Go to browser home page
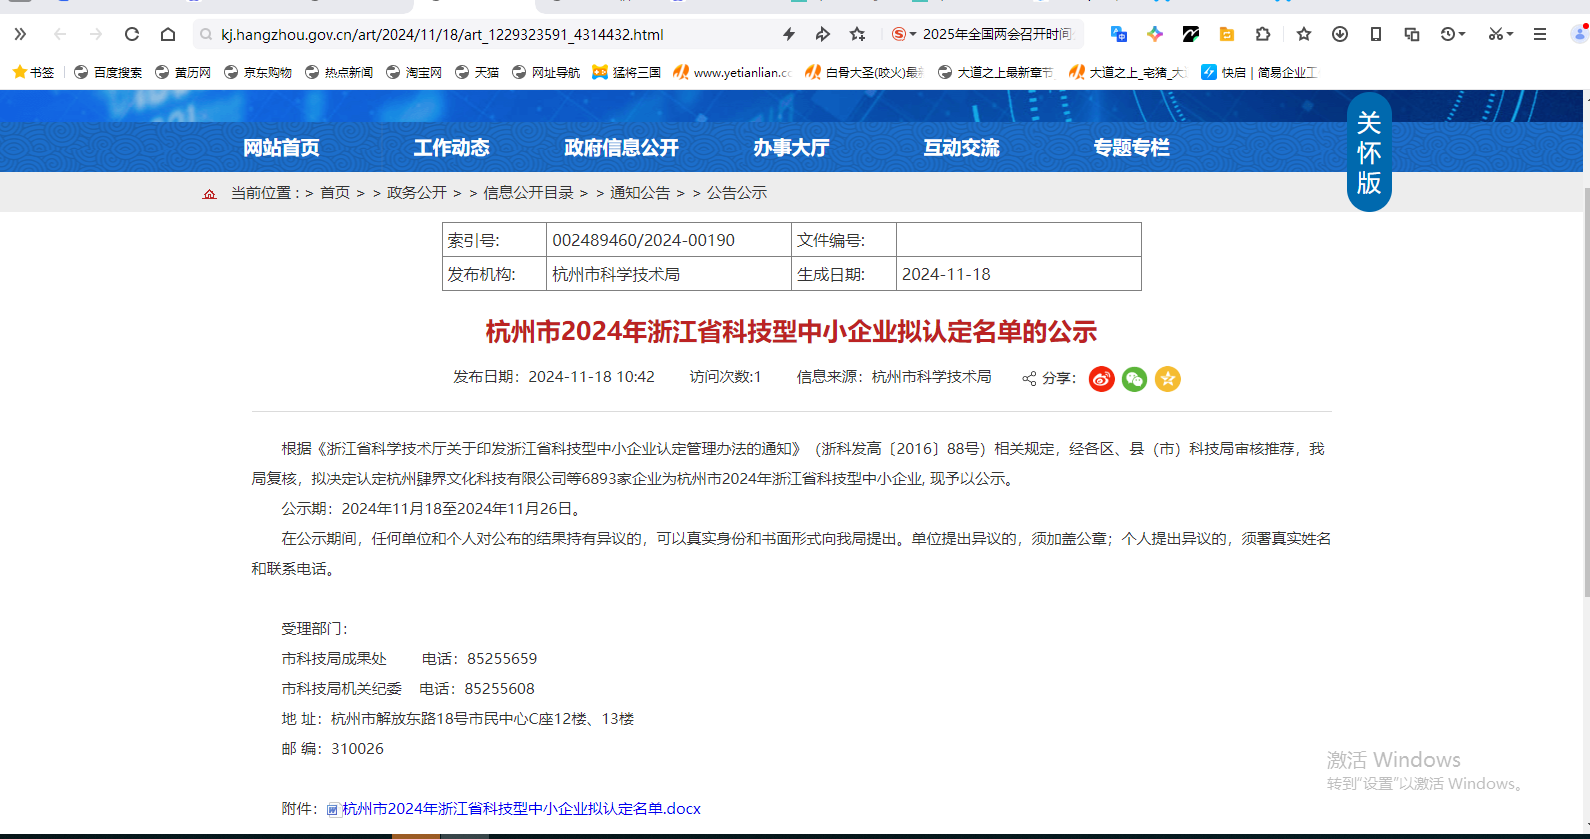Screen dimensions: 1590x839 coord(168,34)
